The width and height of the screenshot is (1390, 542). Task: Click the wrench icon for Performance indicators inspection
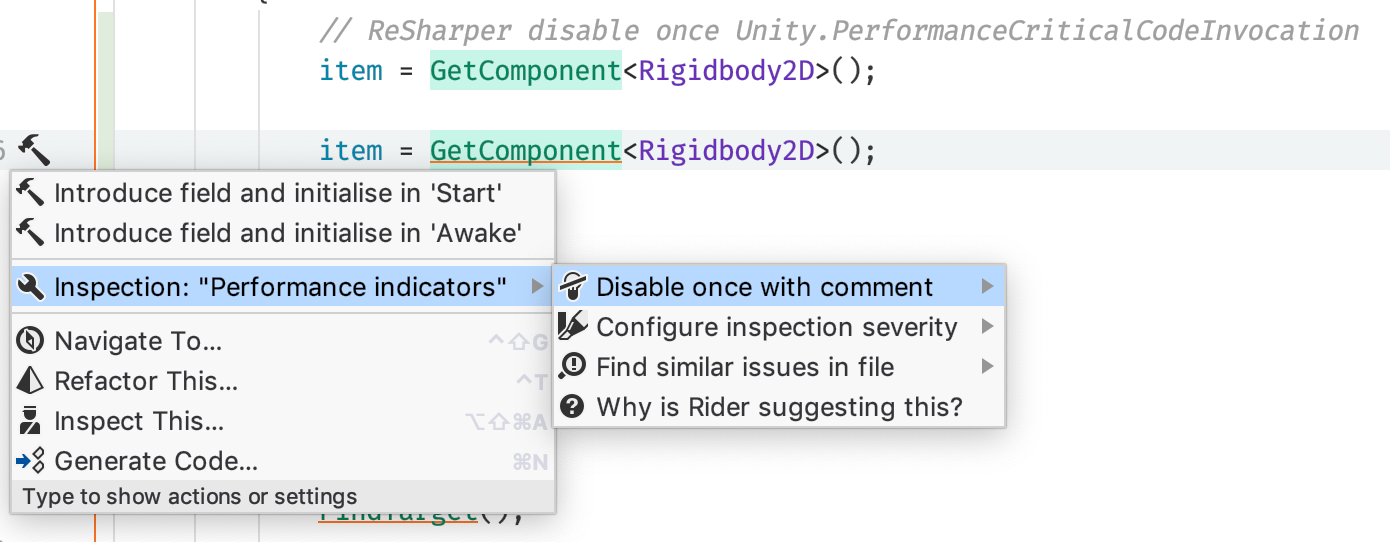click(x=31, y=288)
